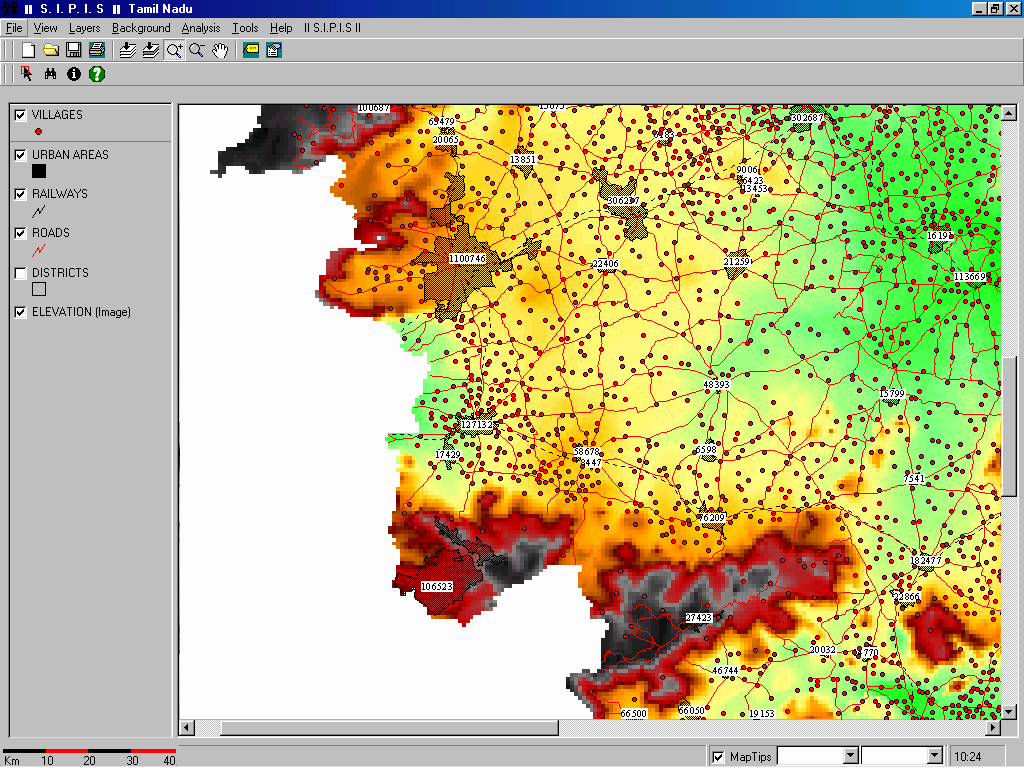Select the Zoom Out magnifier tool

(x=197, y=50)
